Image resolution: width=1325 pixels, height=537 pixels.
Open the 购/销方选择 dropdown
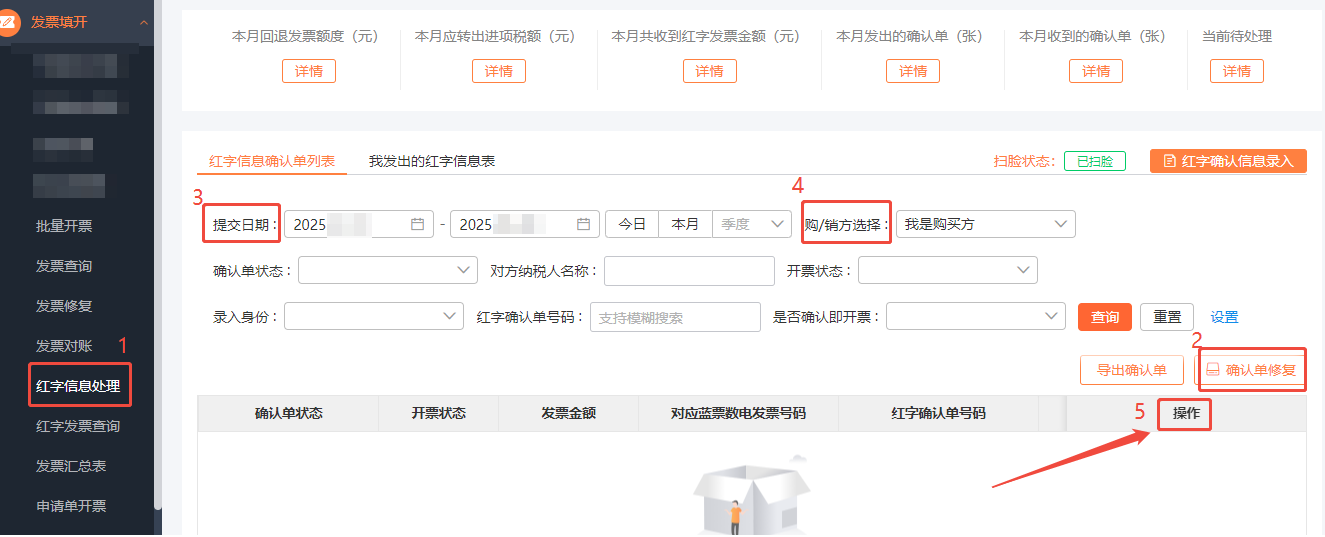pos(985,225)
